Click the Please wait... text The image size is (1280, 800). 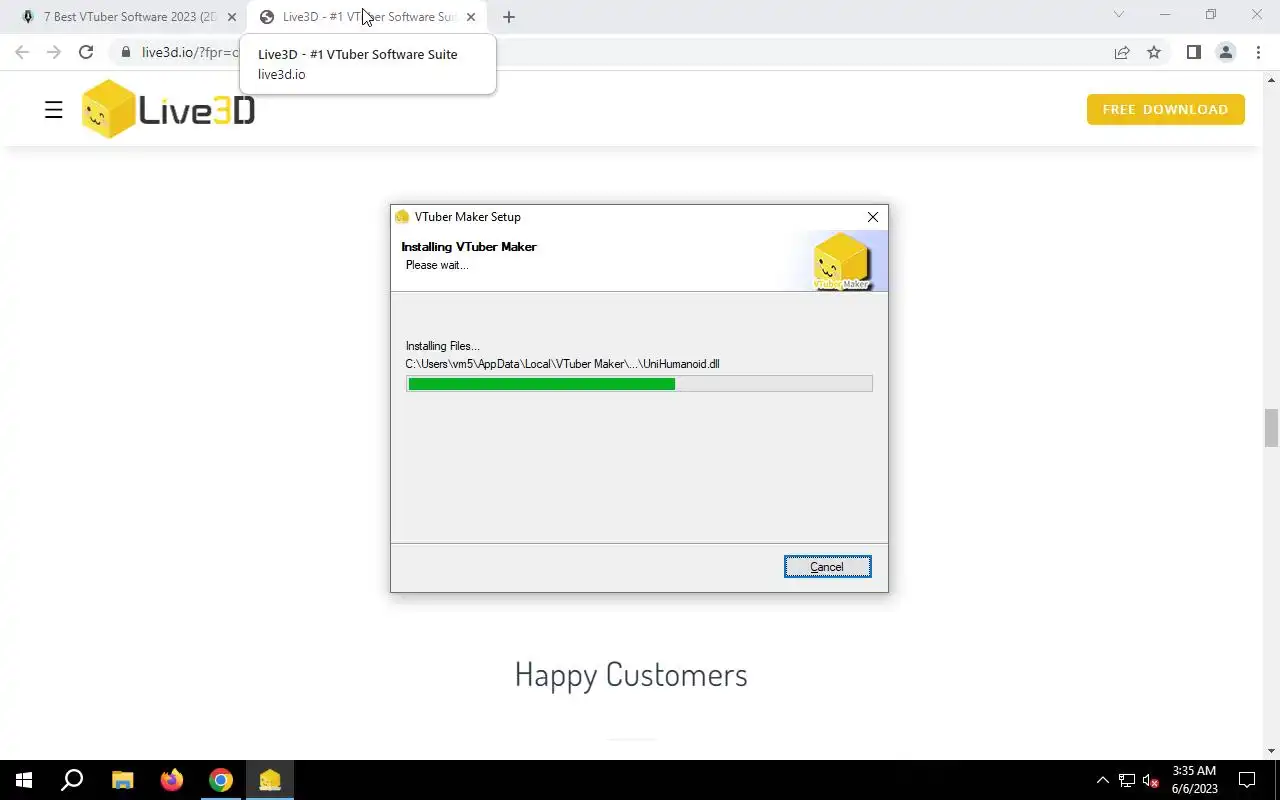(x=437, y=265)
